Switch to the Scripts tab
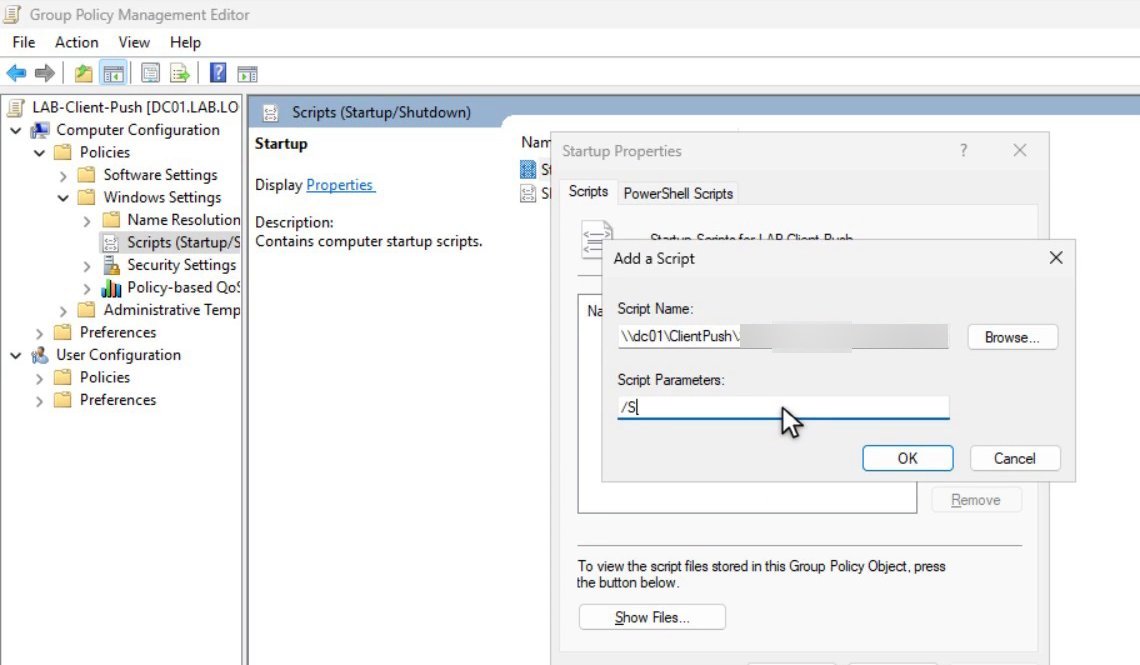The width and height of the screenshot is (1140, 665). [x=588, y=191]
